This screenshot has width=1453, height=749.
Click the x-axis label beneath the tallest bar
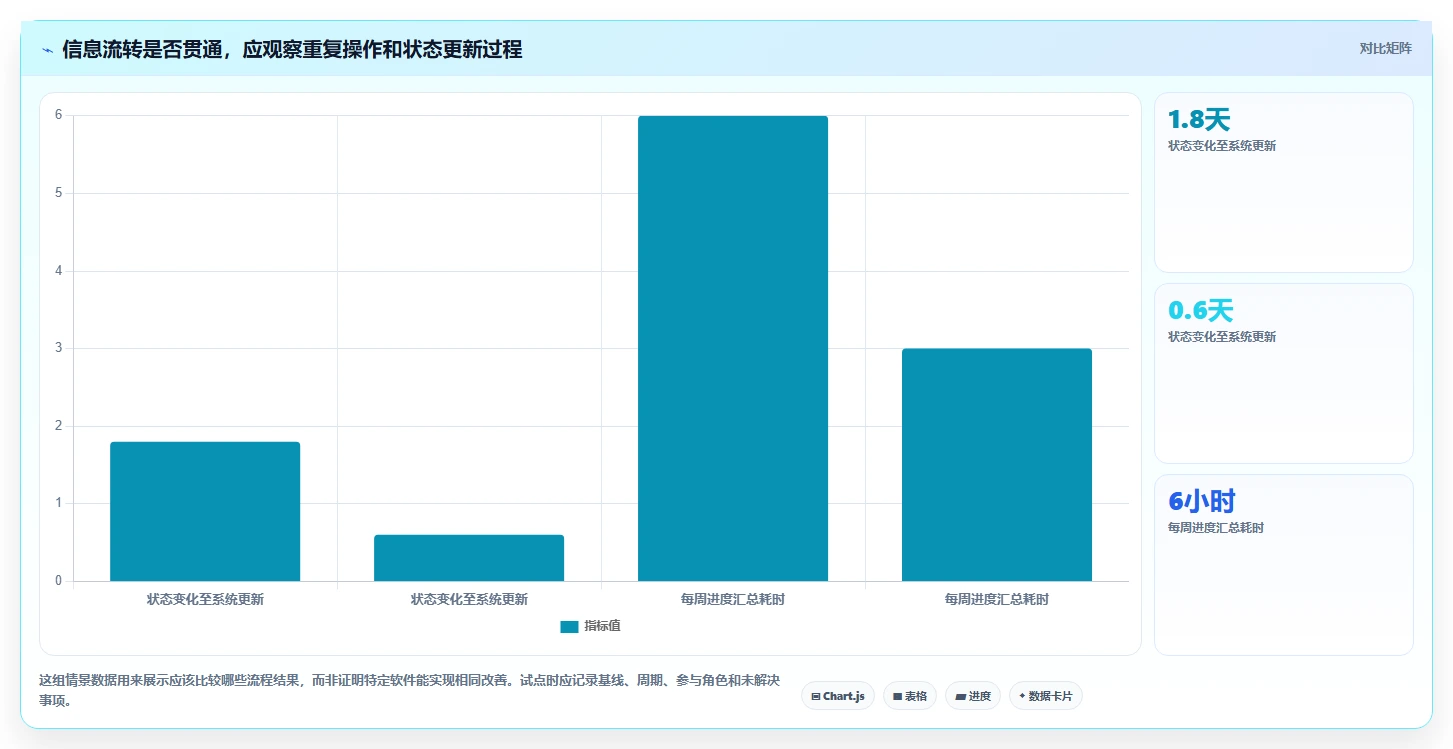click(x=733, y=600)
